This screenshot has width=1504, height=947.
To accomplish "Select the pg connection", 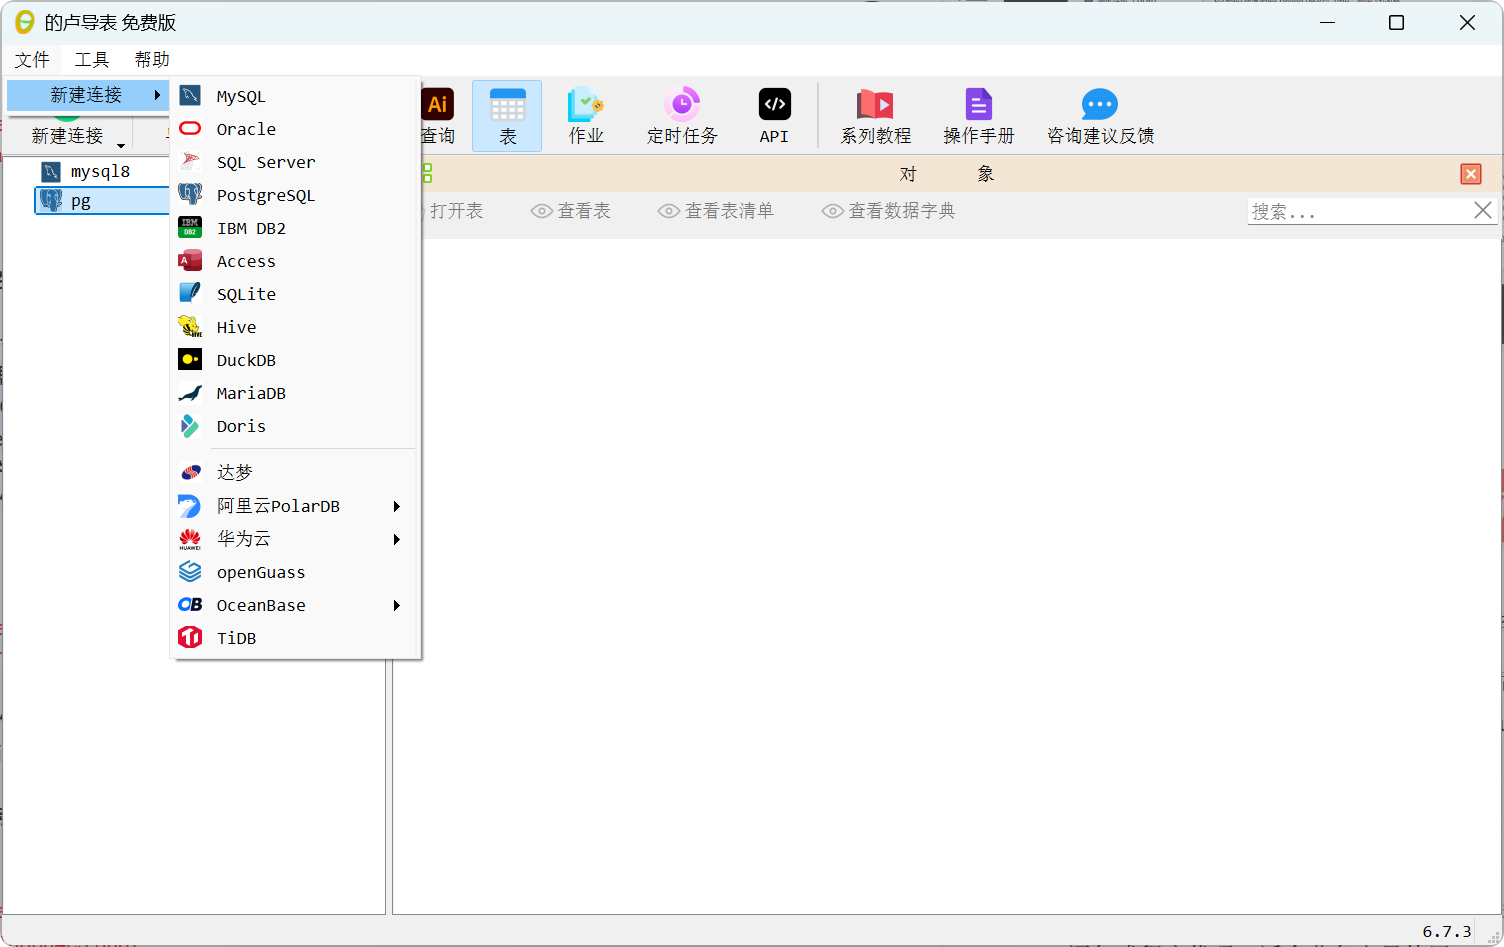I will [x=102, y=201].
